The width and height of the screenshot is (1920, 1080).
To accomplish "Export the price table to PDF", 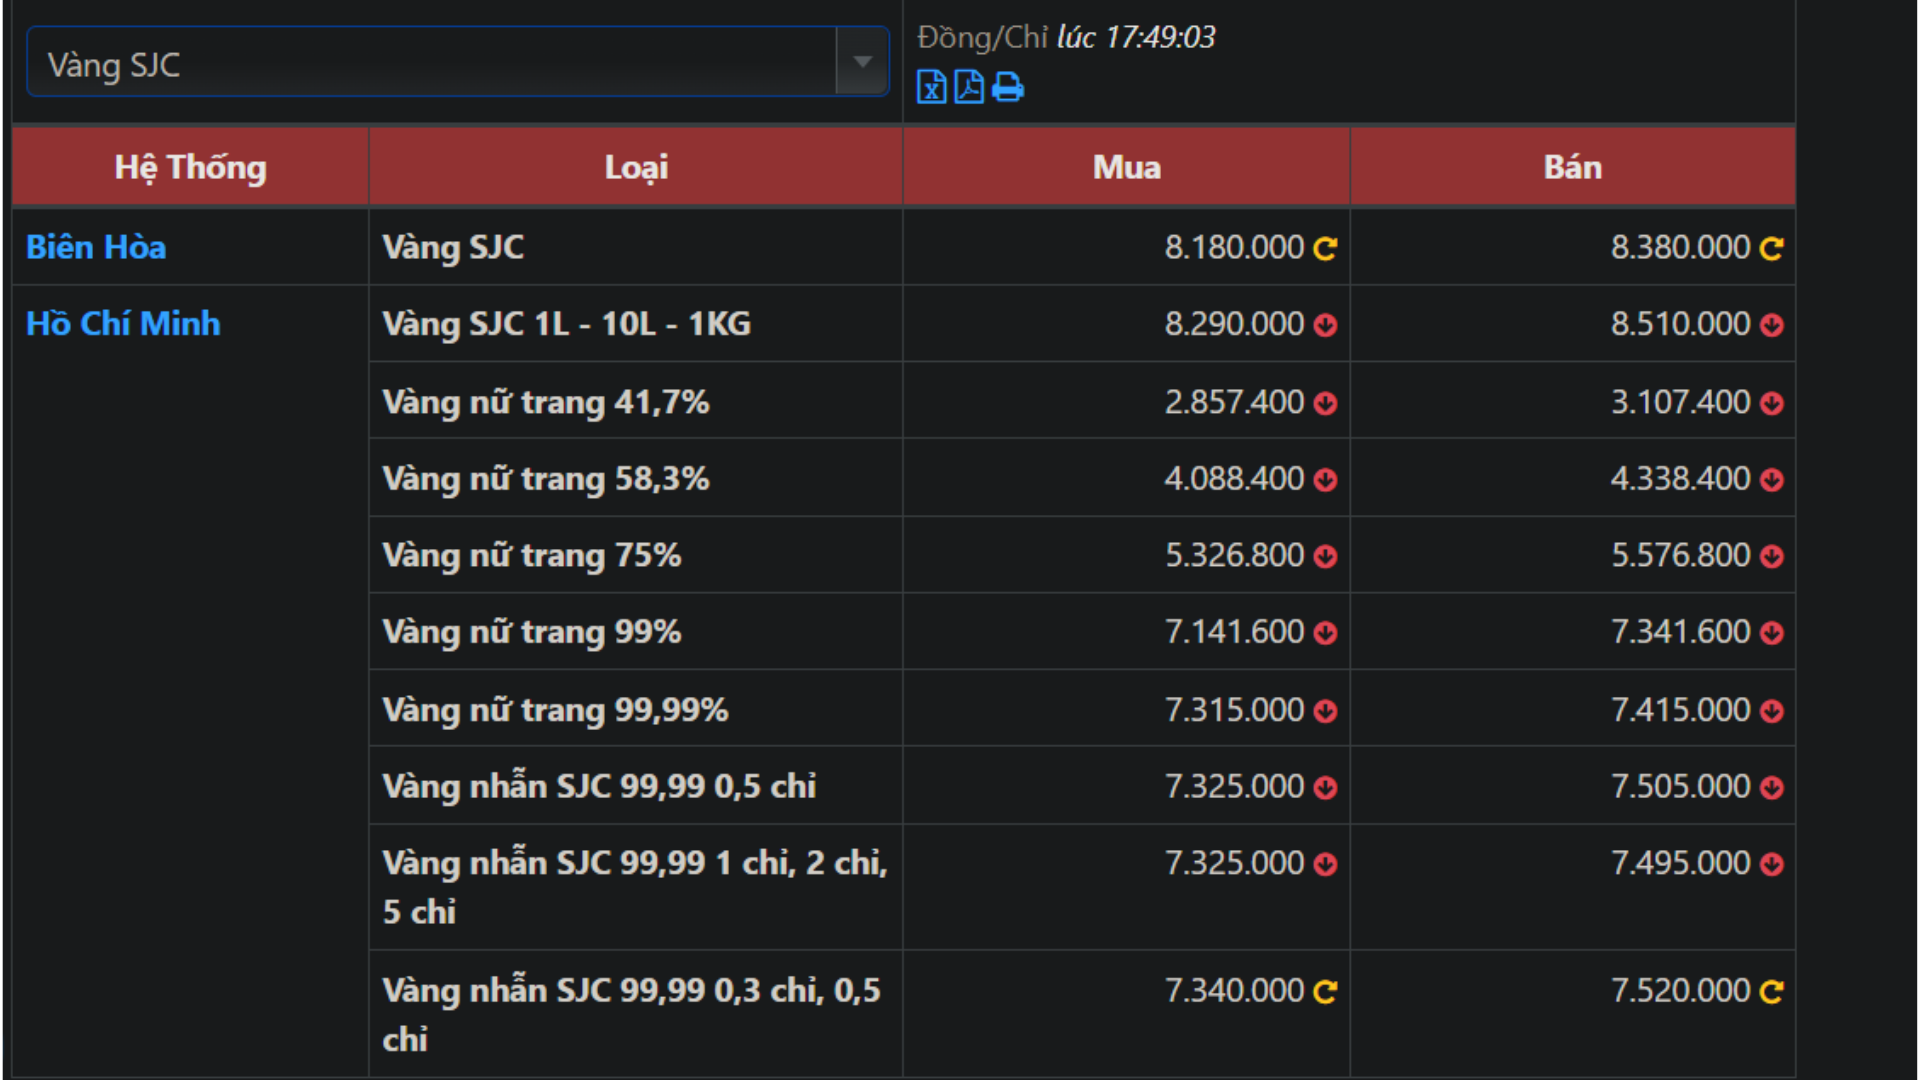I will 969,87.
